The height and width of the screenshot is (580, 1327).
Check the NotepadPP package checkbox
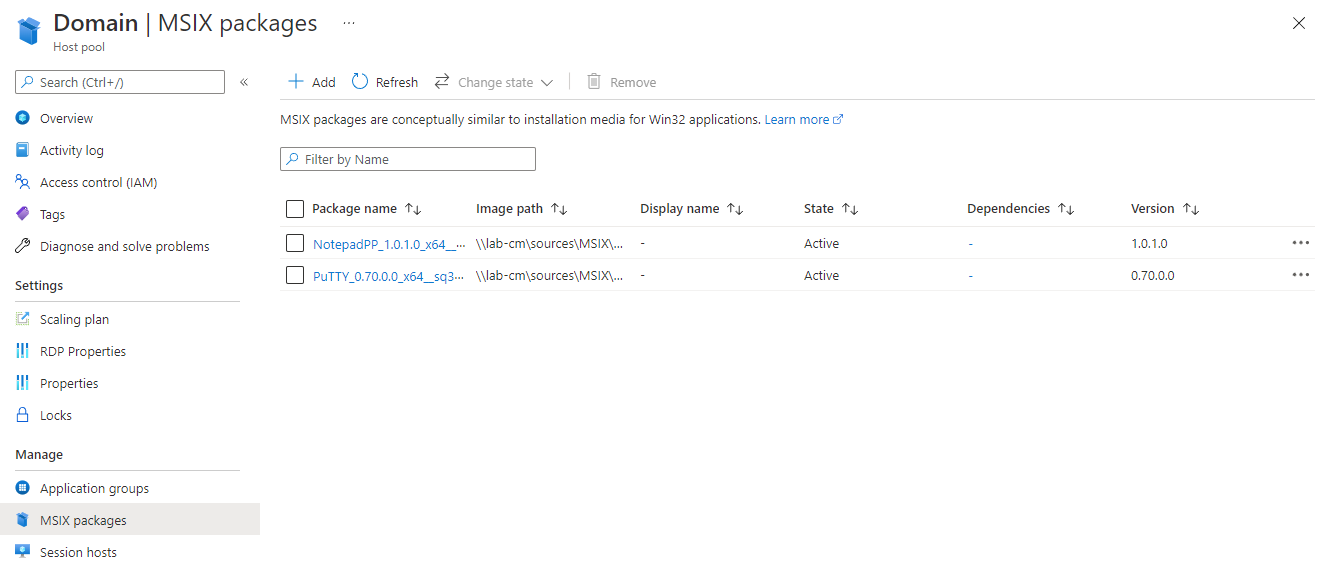coord(294,243)
